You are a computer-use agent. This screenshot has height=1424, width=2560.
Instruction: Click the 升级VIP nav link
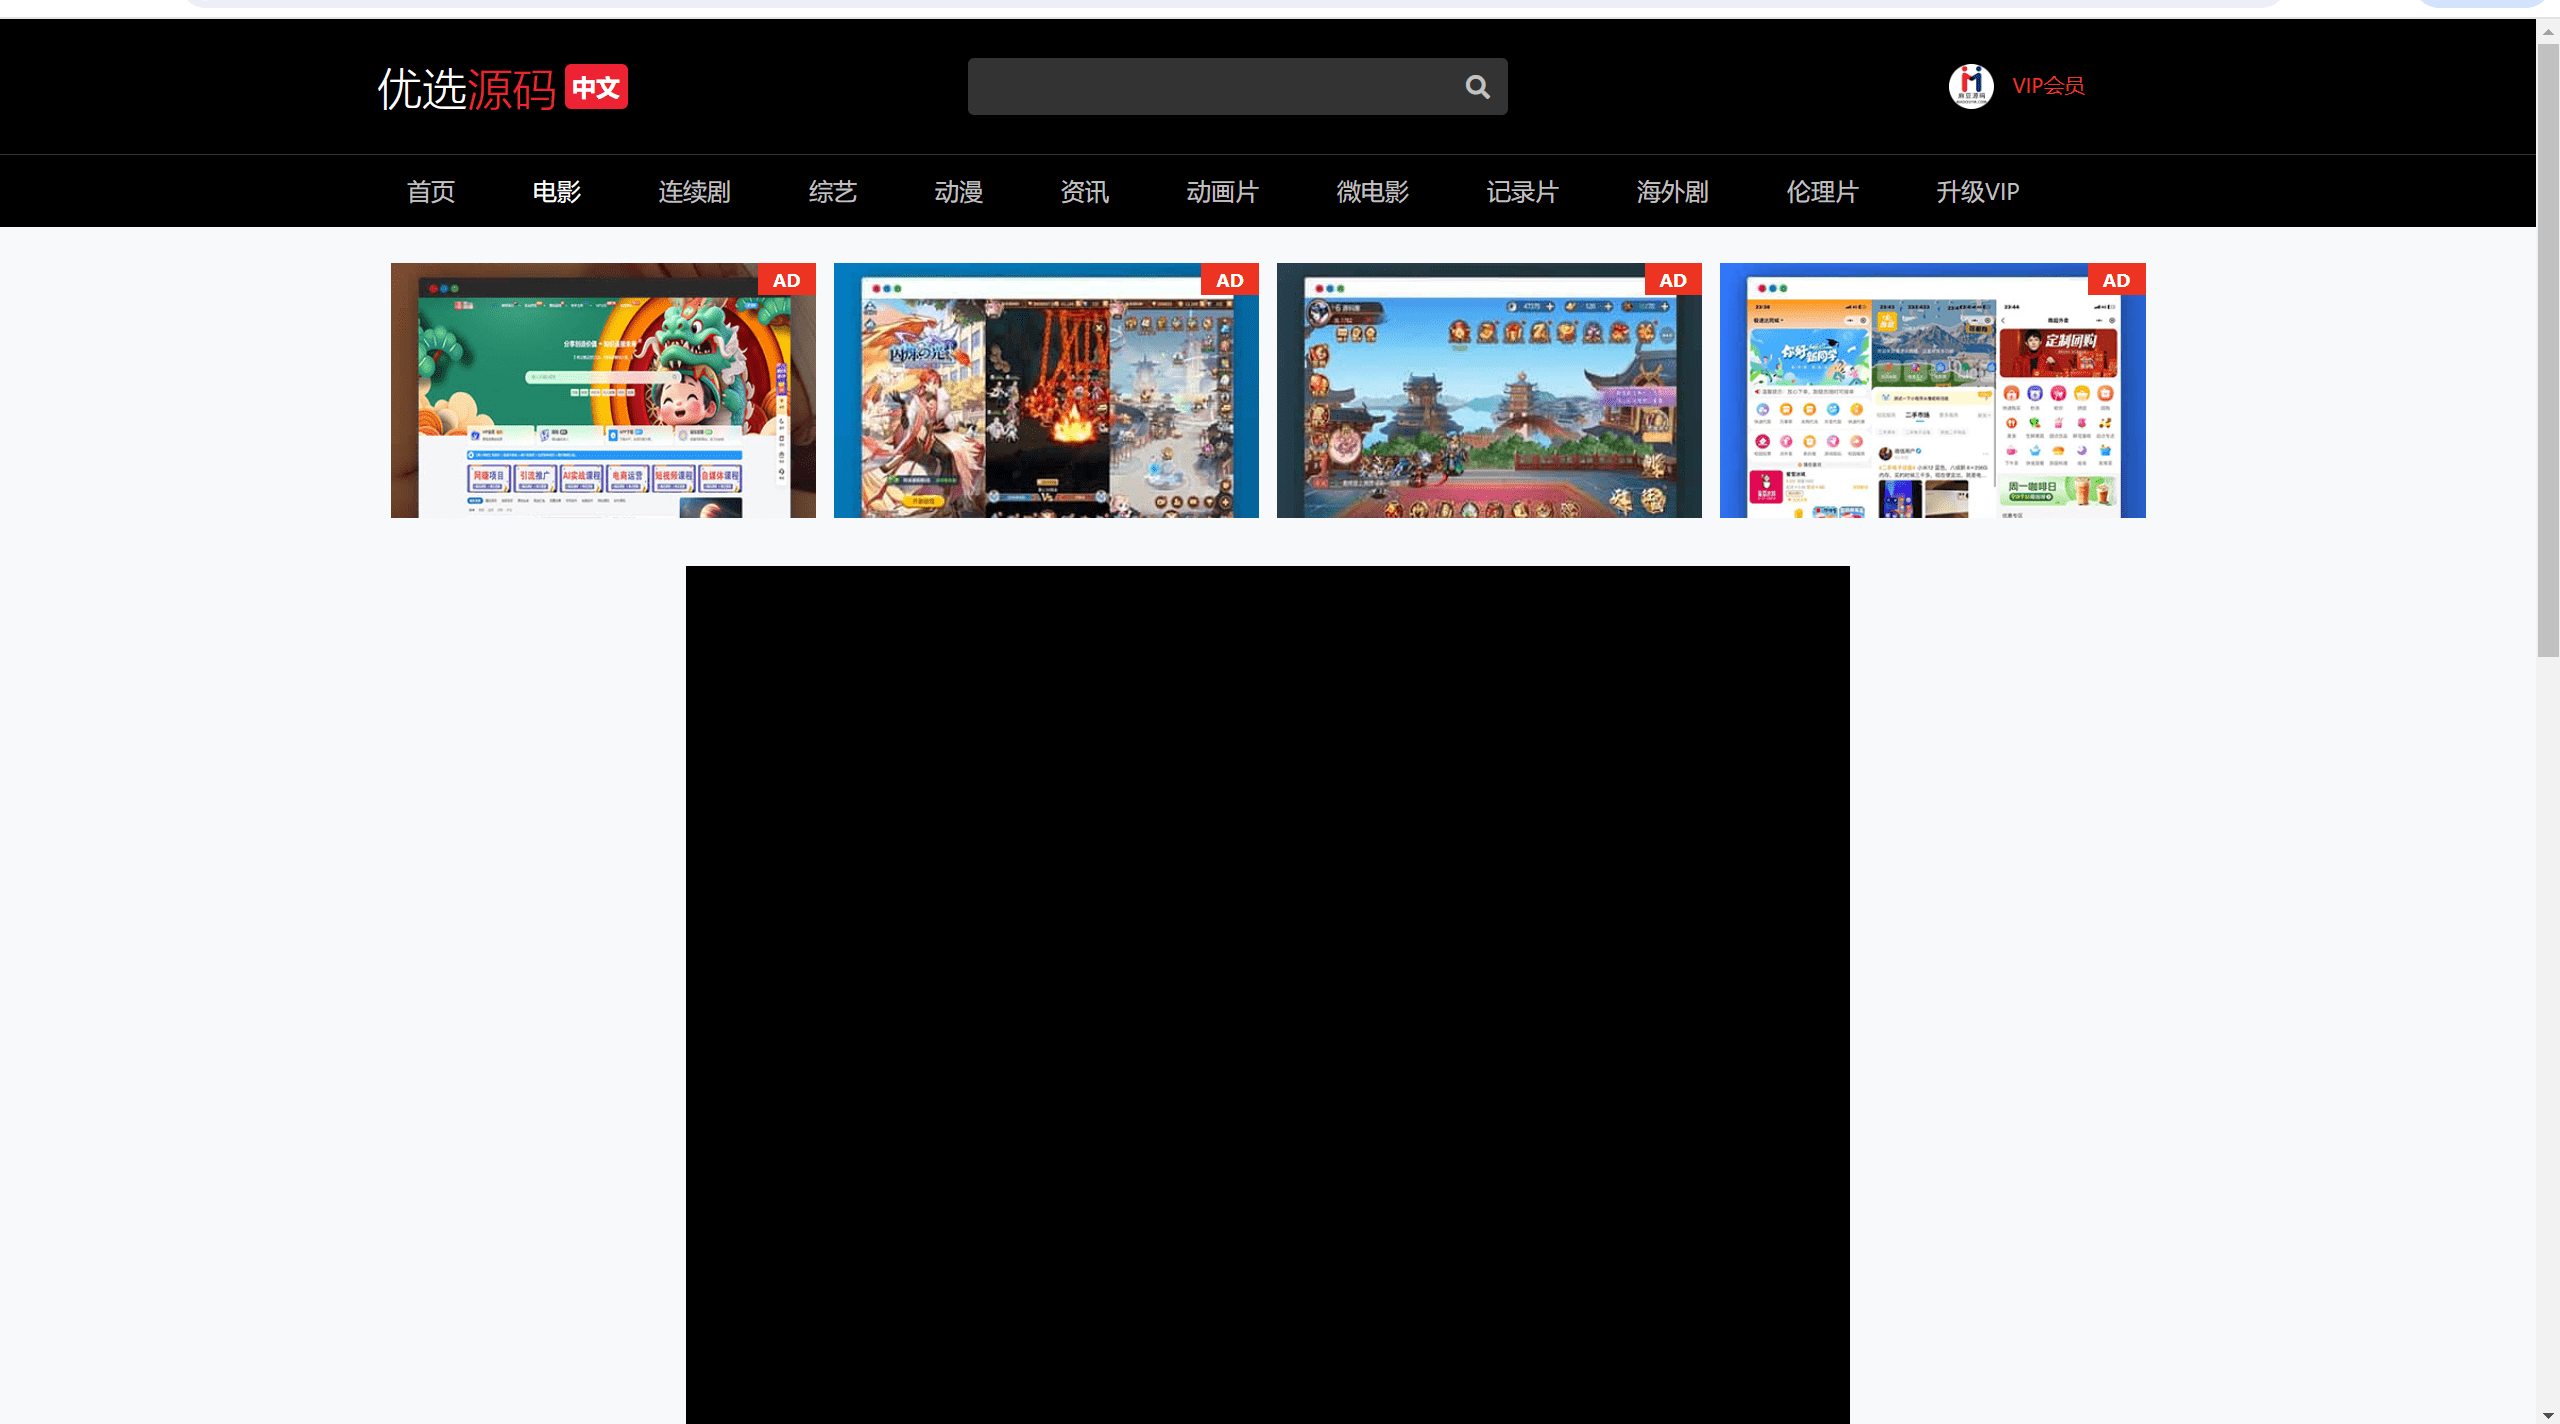(1978, 191)
